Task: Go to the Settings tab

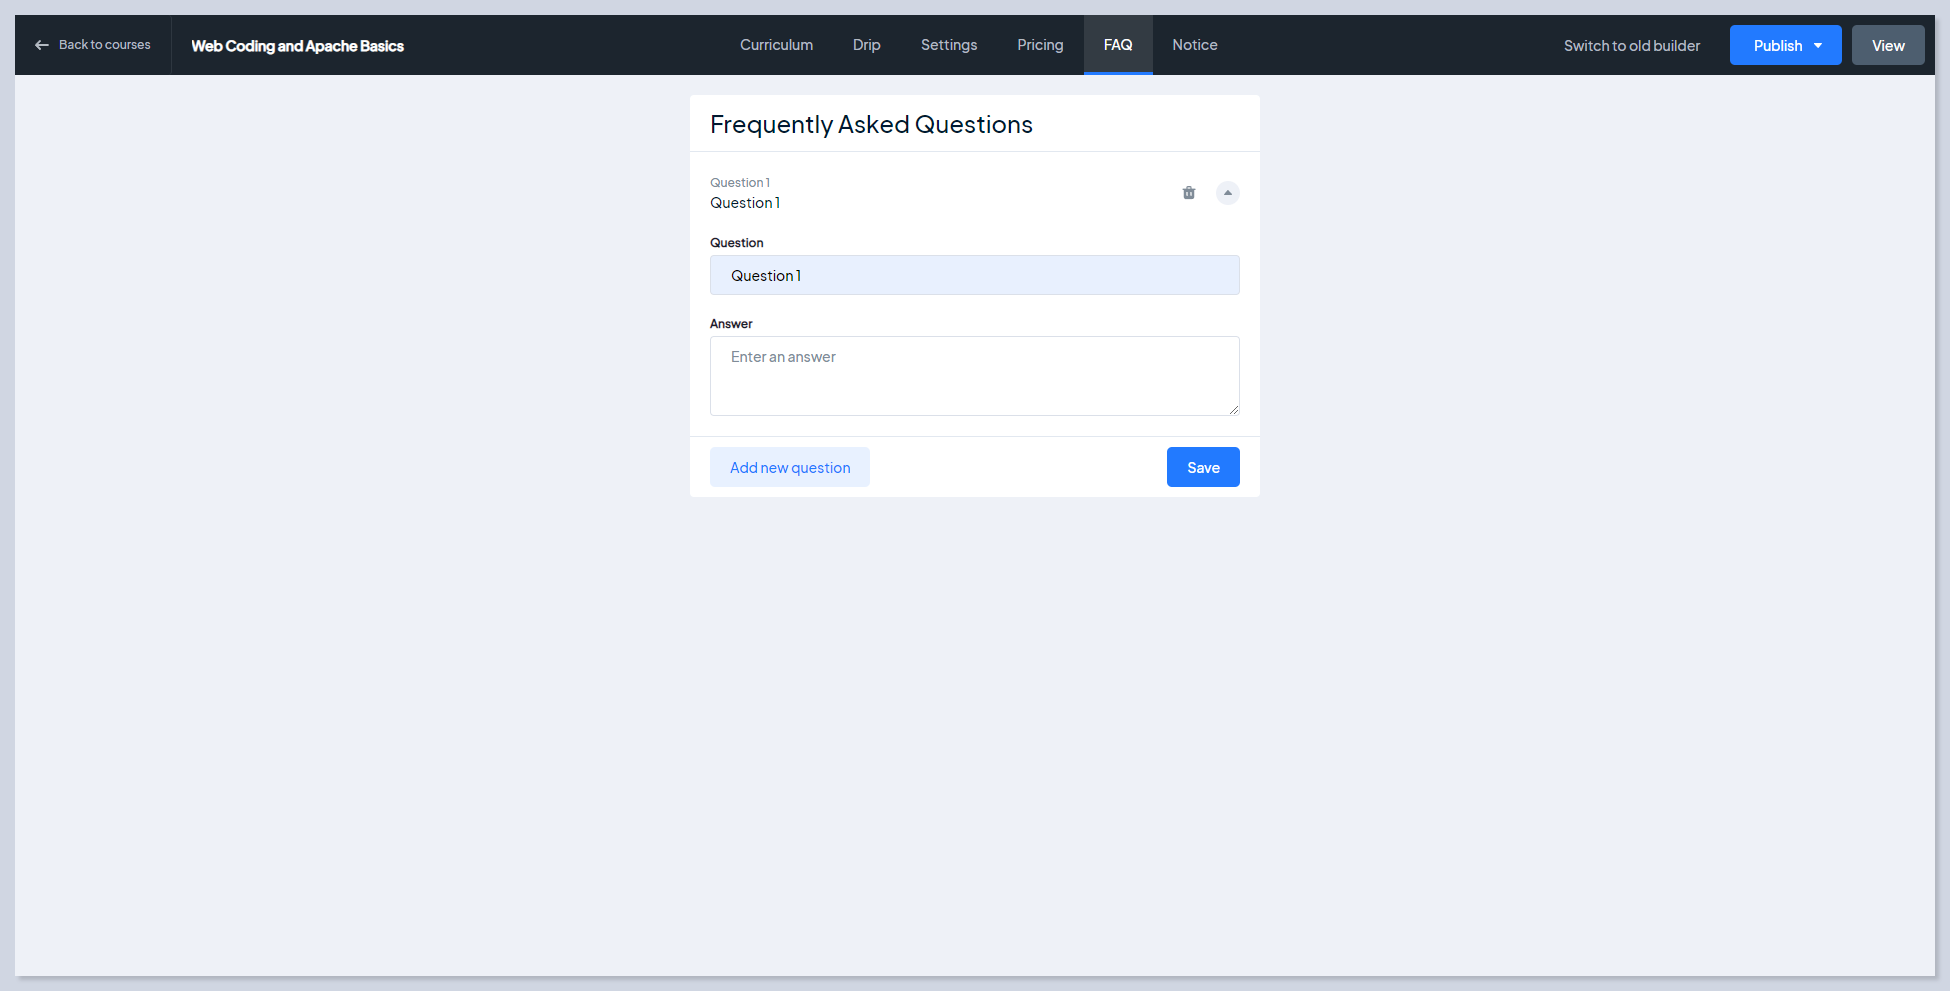Action: click(x=948, y=45)
